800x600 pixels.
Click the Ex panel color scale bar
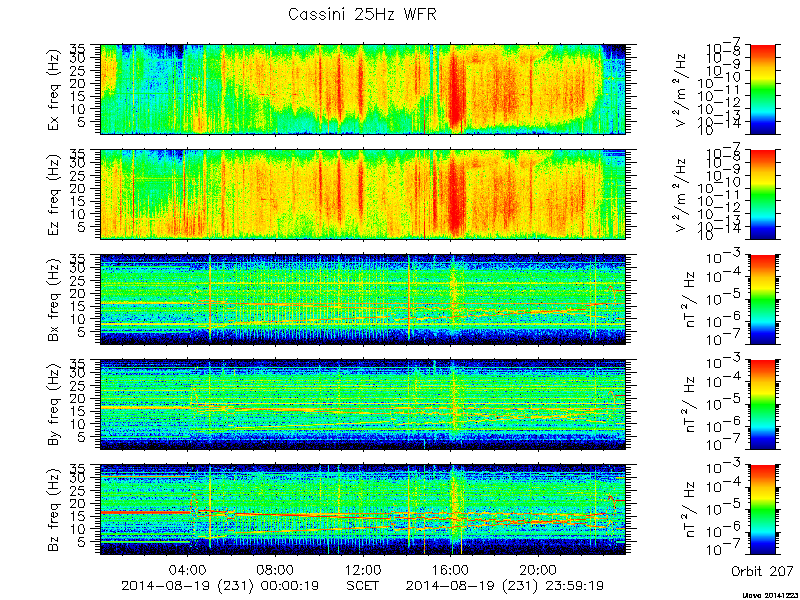(x=762, y=89)
